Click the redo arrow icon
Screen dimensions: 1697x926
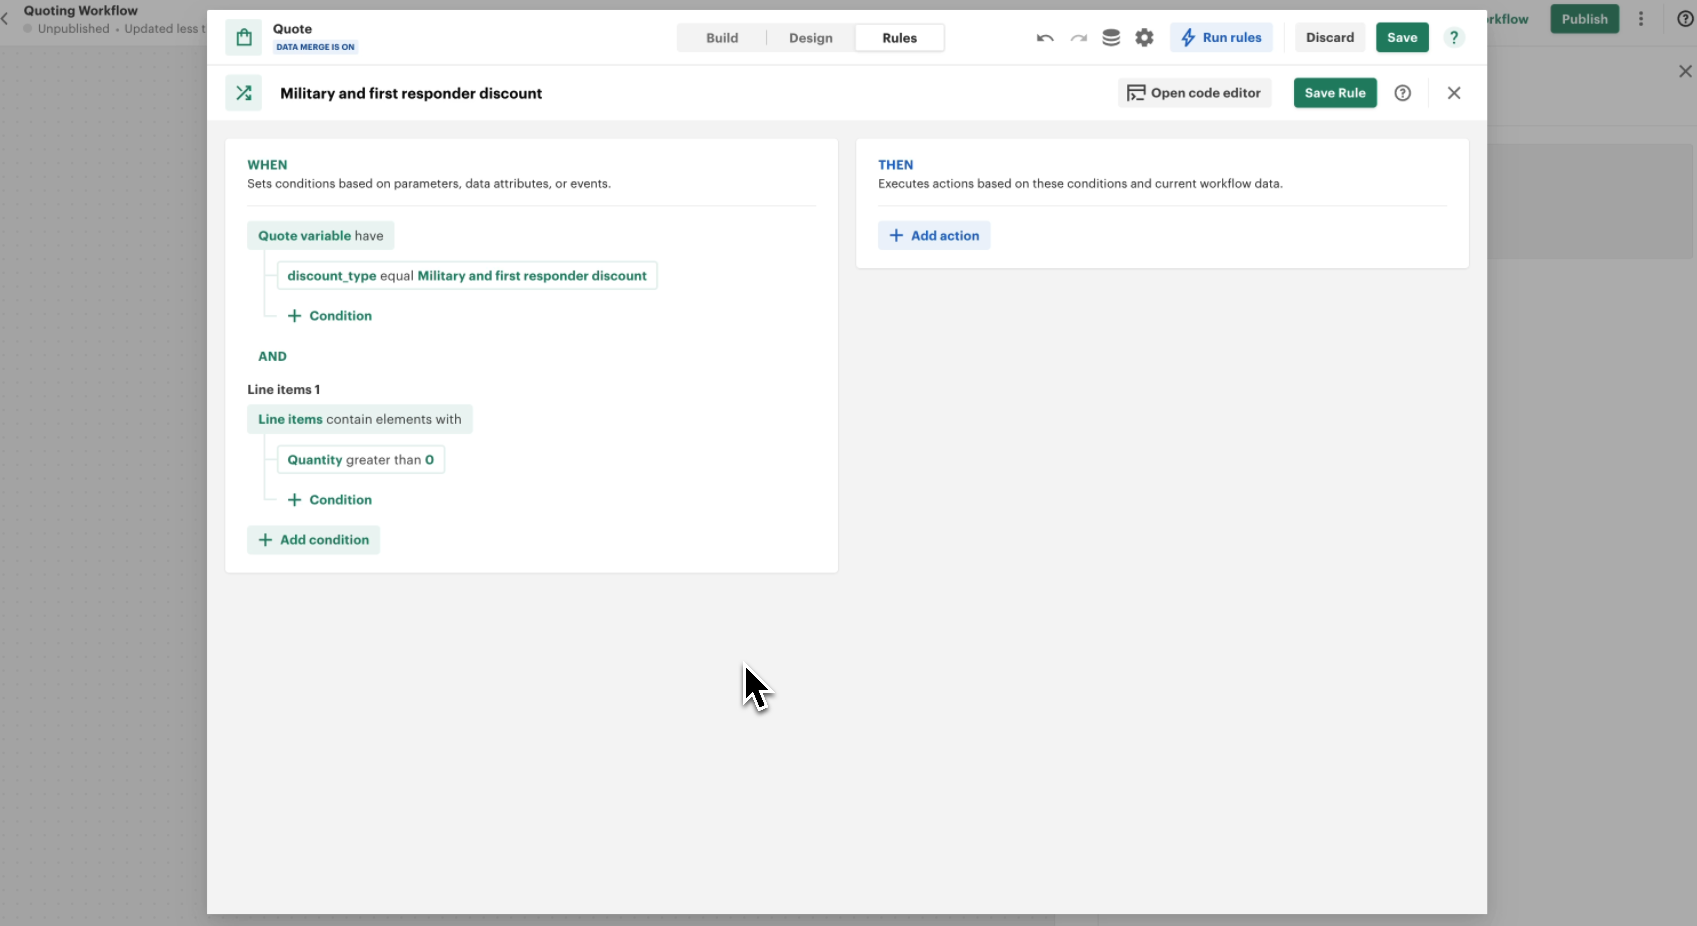coord(1078,38)
